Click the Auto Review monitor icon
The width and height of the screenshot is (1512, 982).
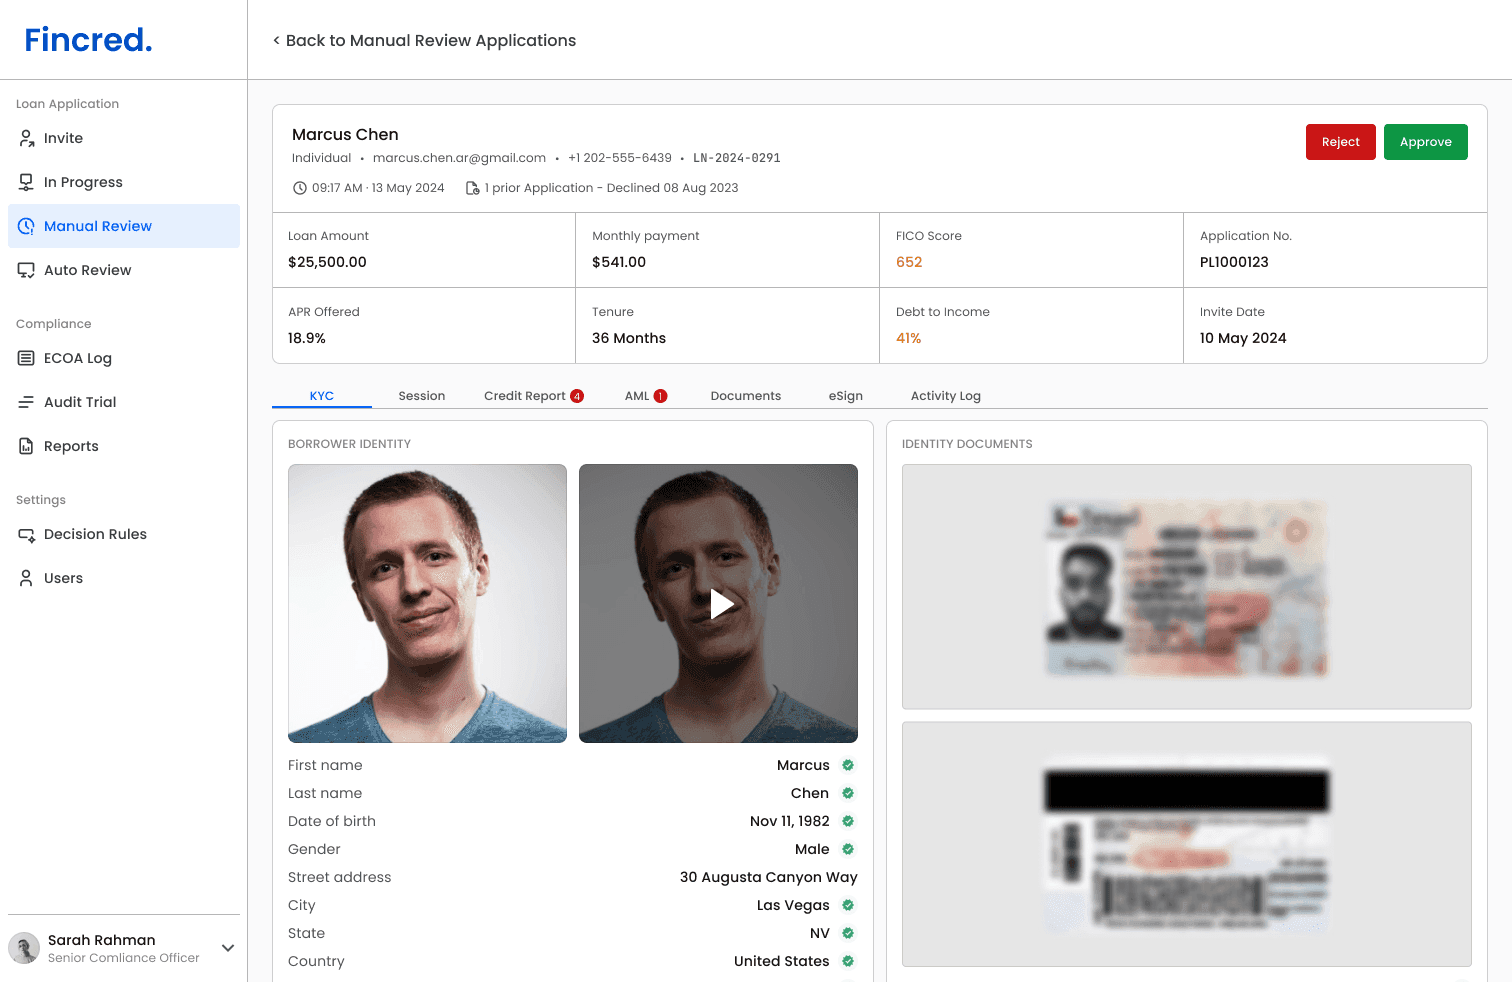click(x=27, y=270)
